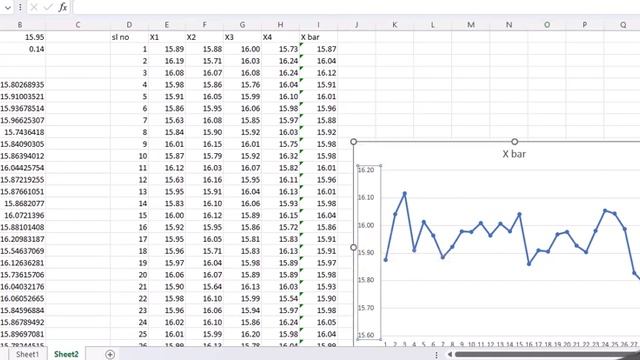The height and width of the screenshot is (360, 640).
Task: Select the Sheet2 tab
Action: 66,354
